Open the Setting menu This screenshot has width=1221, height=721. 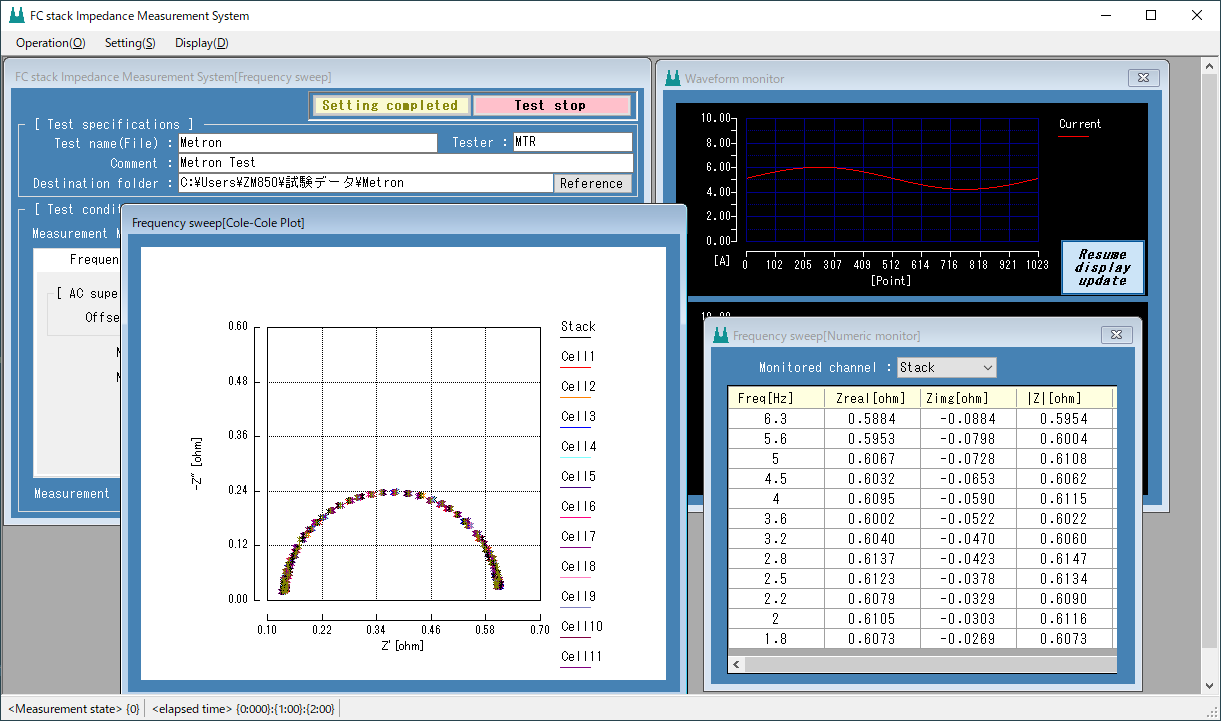[130, 43]
